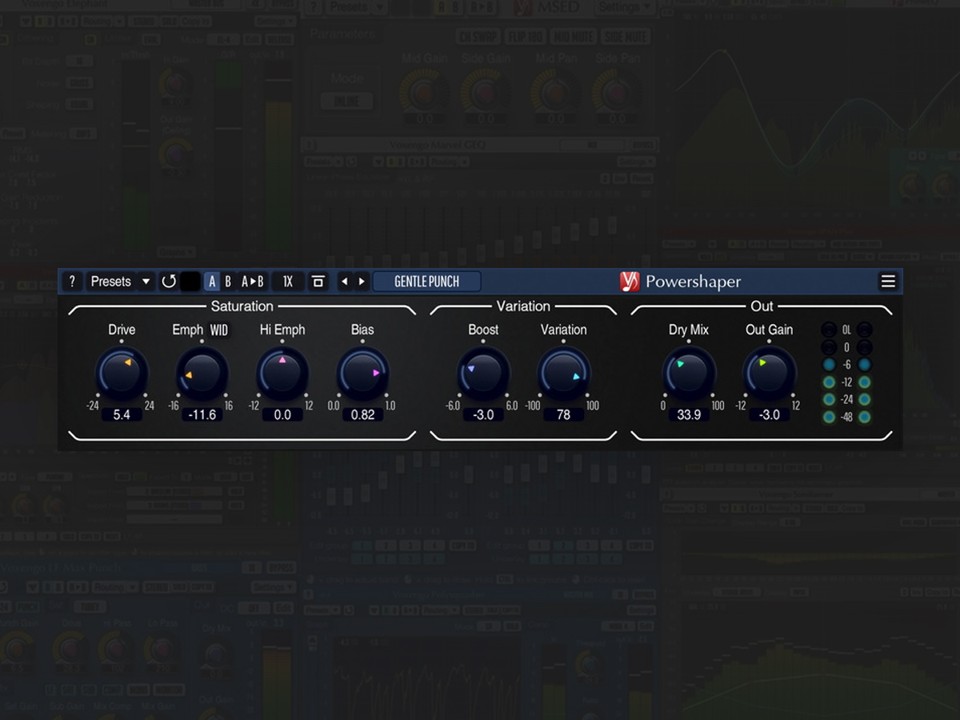Click the Boost label text

pos(483,329)
